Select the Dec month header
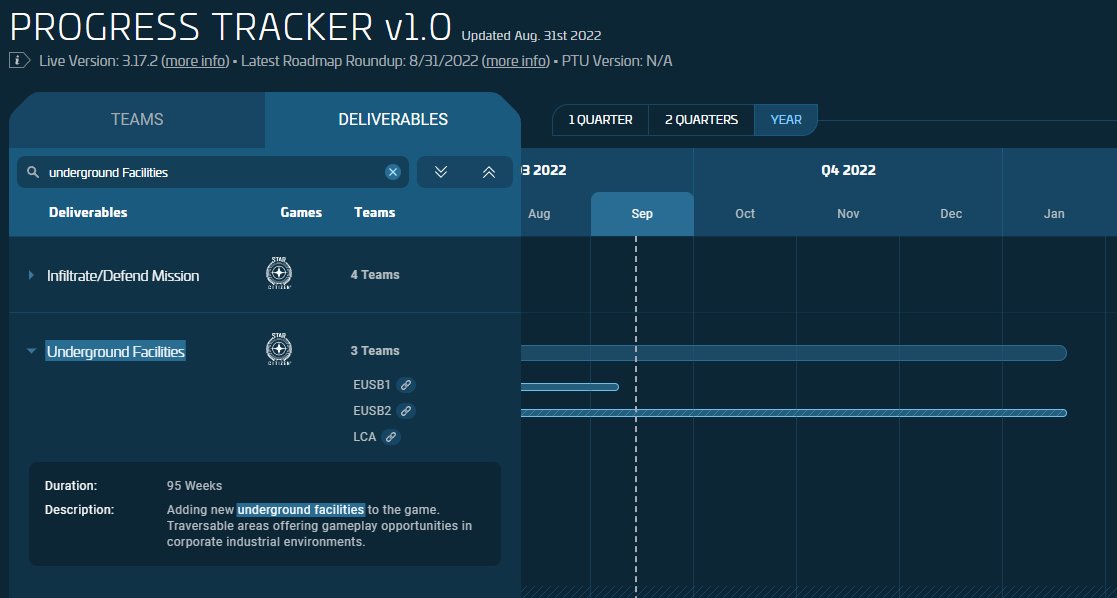Image resolution: width=1117 pixels, height=598 pixels. point(951,214)
